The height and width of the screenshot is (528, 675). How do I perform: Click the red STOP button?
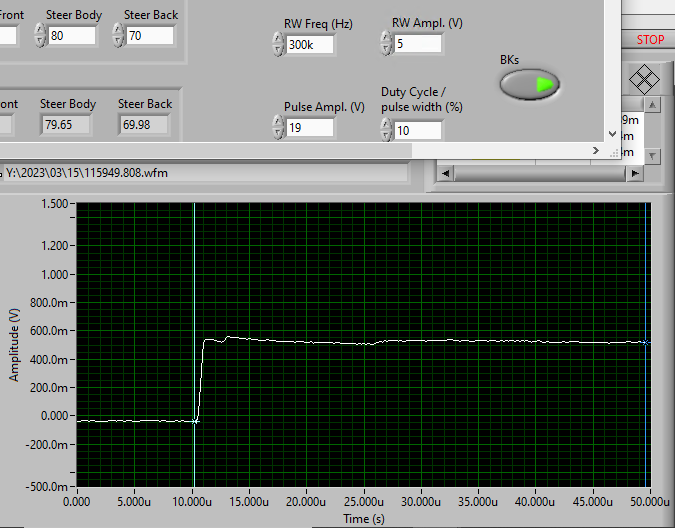click(x=650, y=40)
